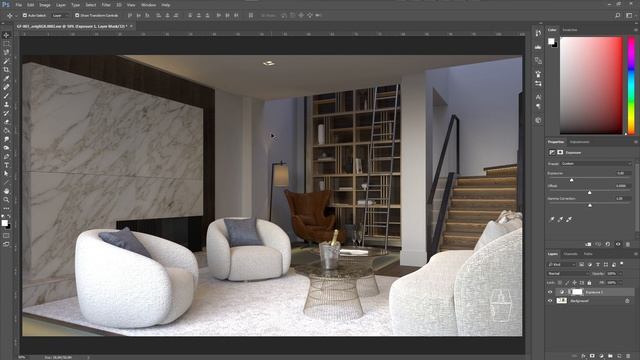640x360 pixels.
Task: Select the Healing Brush tool
Action: pyautogui.click(x=6, y=87)
